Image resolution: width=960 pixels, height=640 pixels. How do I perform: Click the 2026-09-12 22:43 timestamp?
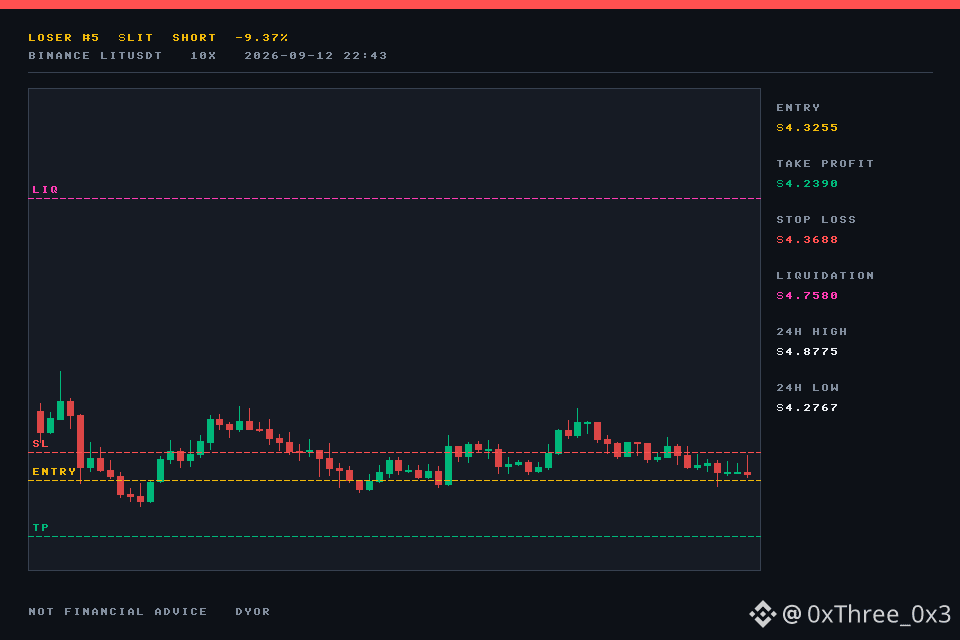click(316, 56)
